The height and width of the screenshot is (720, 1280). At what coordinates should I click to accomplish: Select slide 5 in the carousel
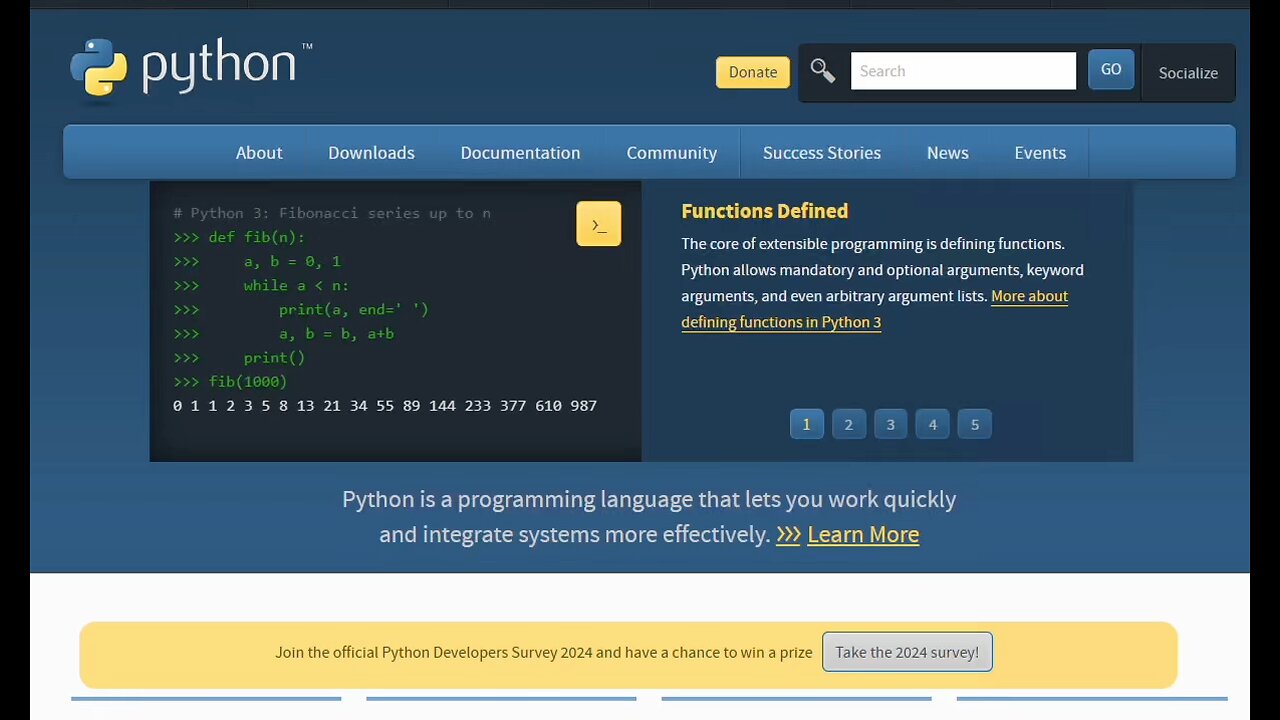pyautogui.click(x=975, y=425)
